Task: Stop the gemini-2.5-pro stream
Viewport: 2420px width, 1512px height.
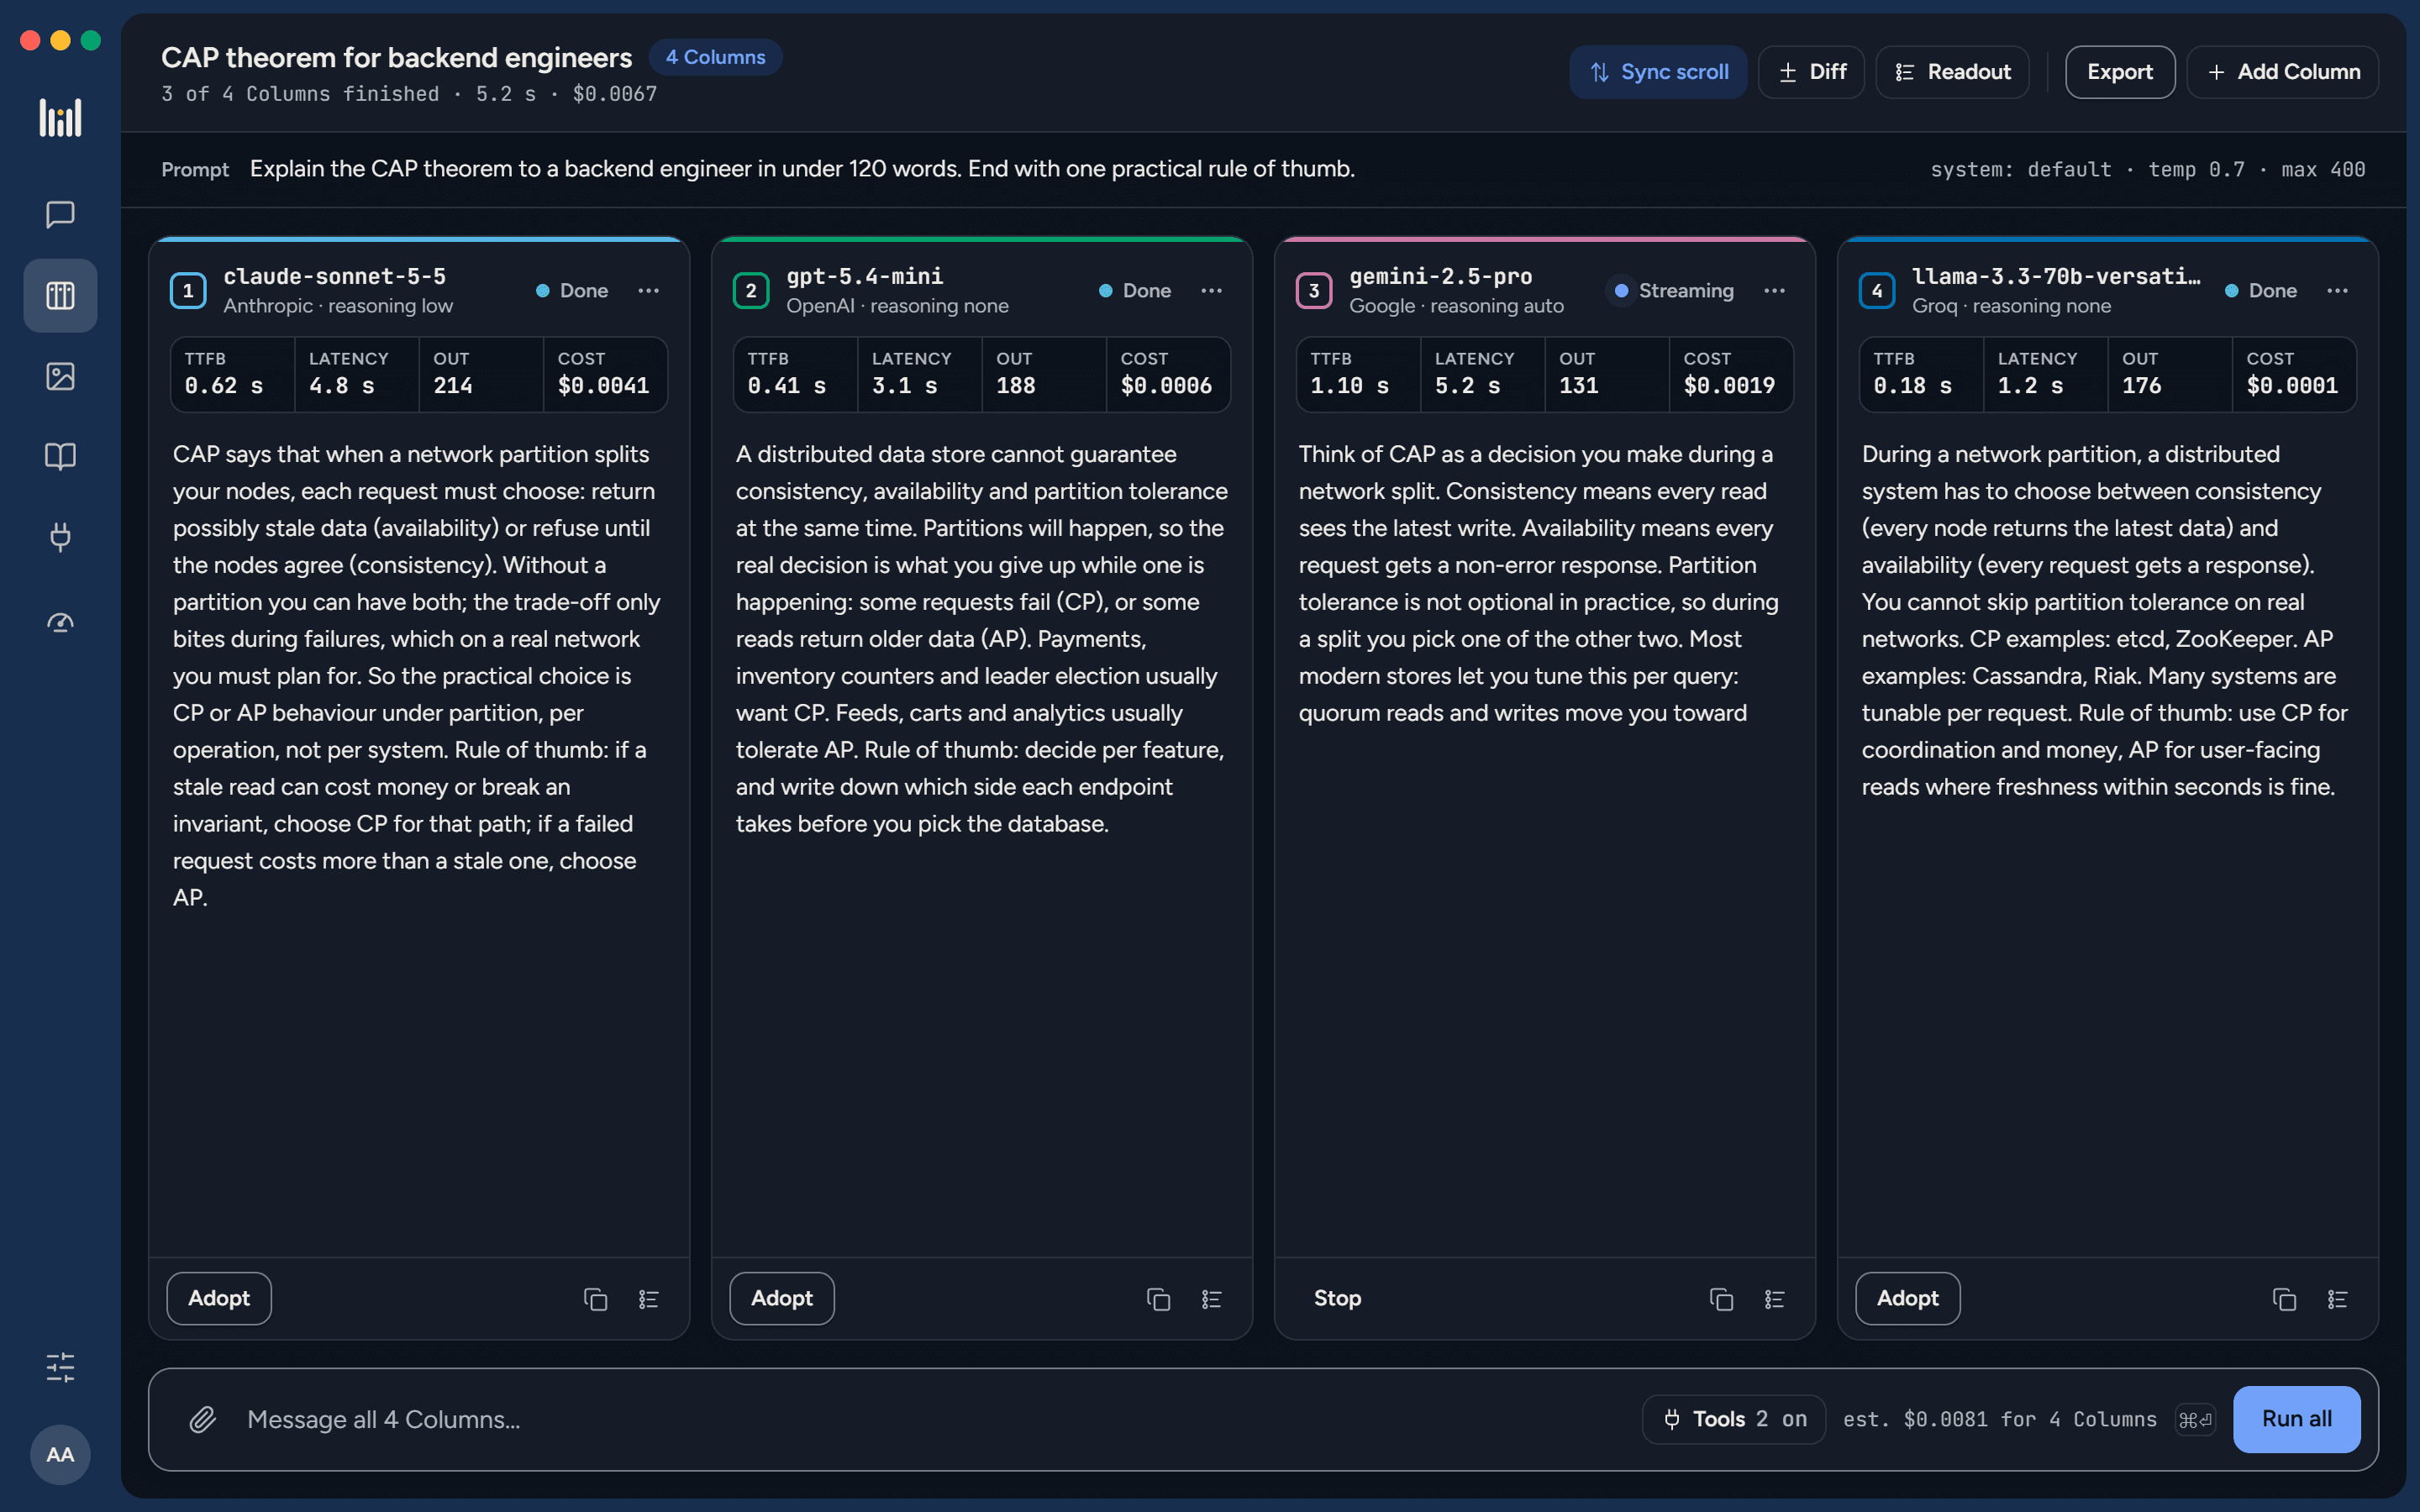Action: coord(1337,1298)
